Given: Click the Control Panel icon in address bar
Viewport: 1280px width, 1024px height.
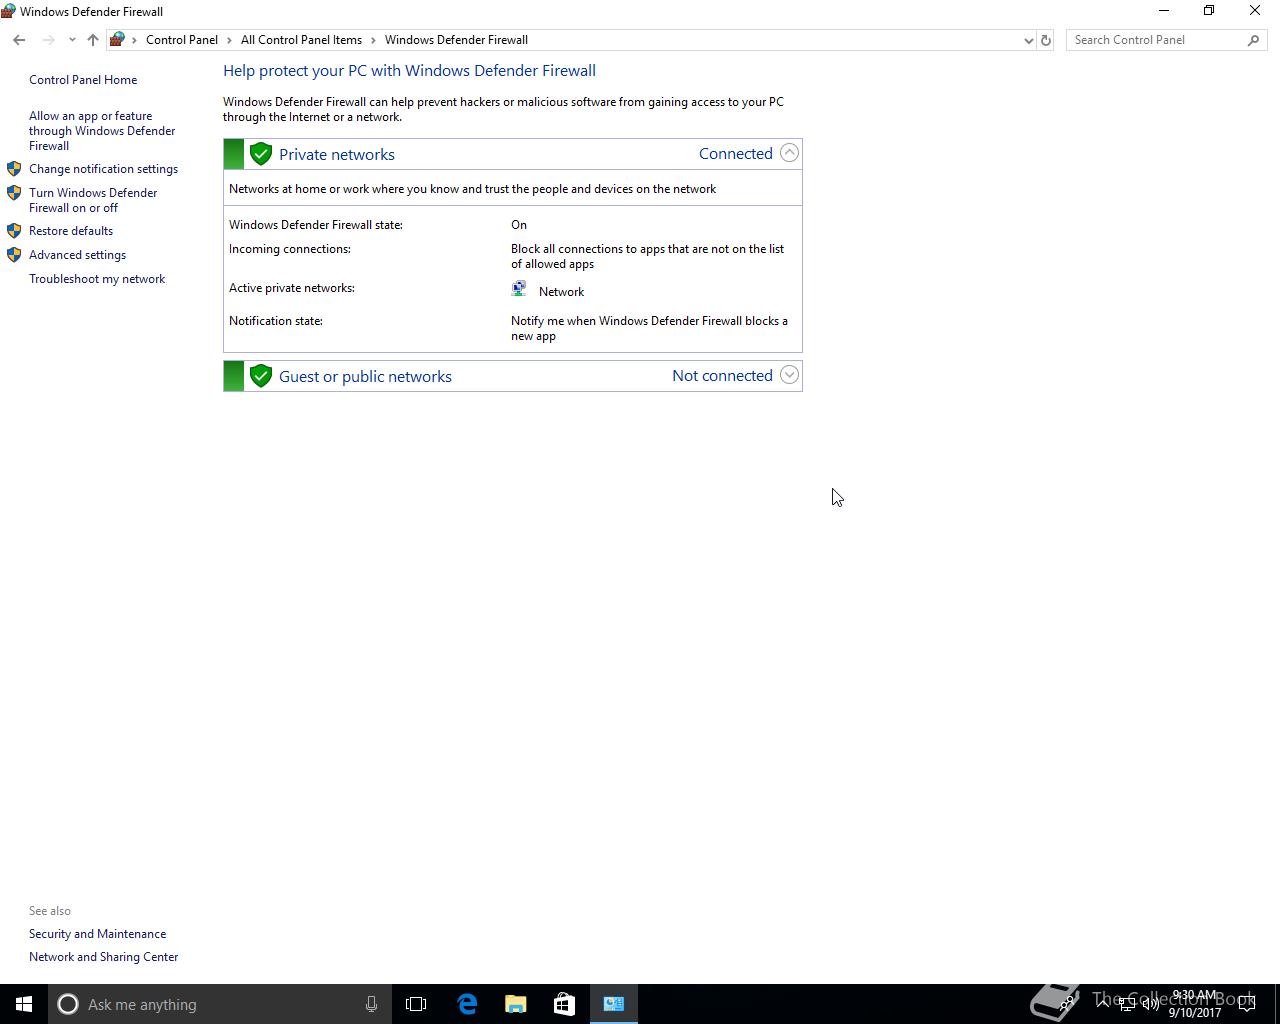Looking at the screenshot, I should pyautogui.click(x=117, y=40).
